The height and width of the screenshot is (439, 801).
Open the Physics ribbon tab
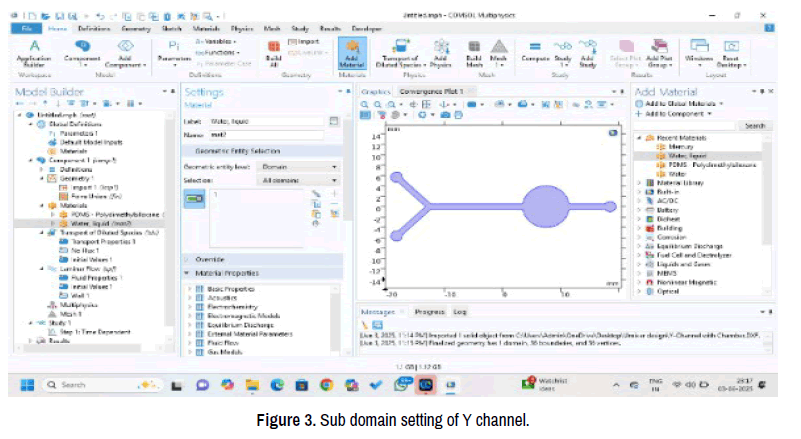tap(242, 29)
